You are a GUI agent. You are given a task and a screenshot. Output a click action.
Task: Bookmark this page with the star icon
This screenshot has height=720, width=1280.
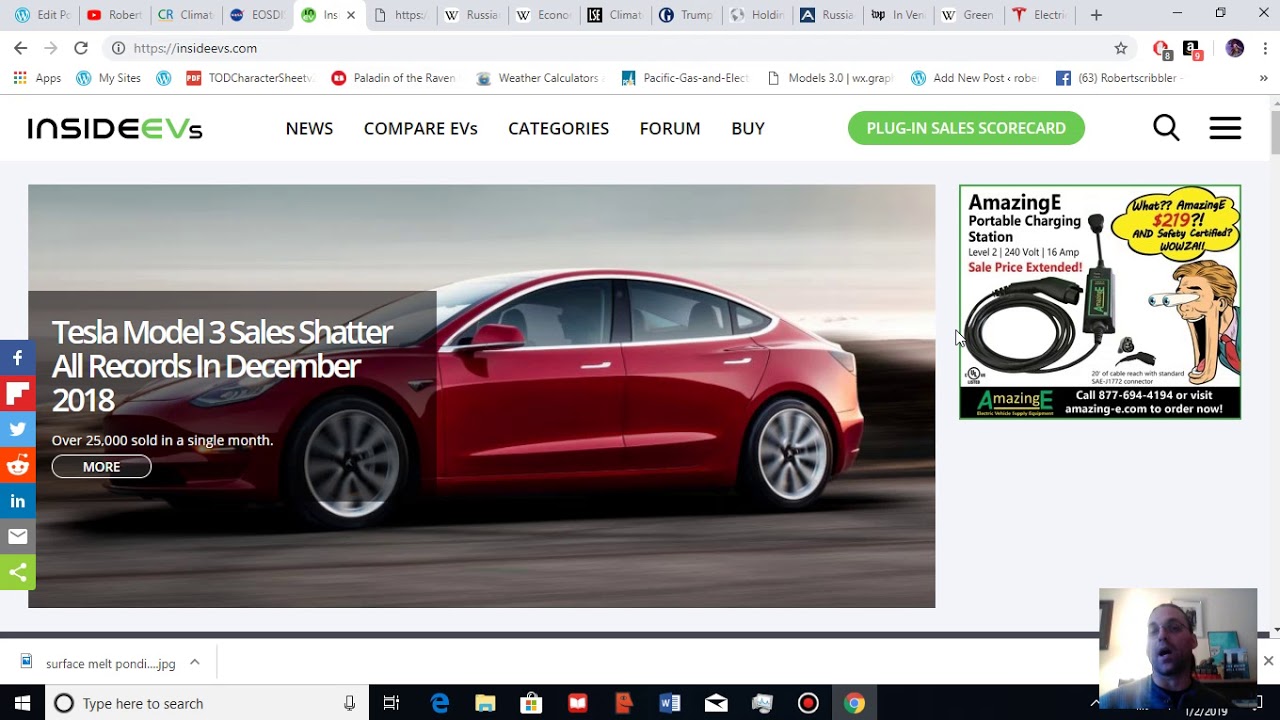click(x=1121, y=48)
